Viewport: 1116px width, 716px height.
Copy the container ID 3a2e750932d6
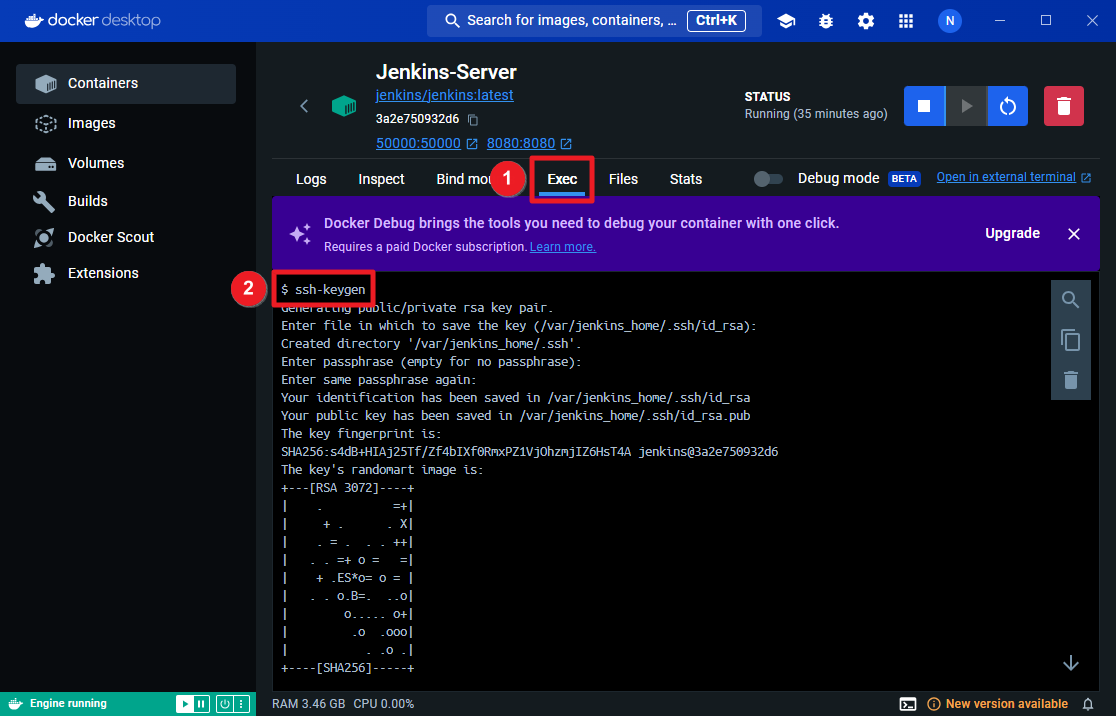(x=473, y=120)
